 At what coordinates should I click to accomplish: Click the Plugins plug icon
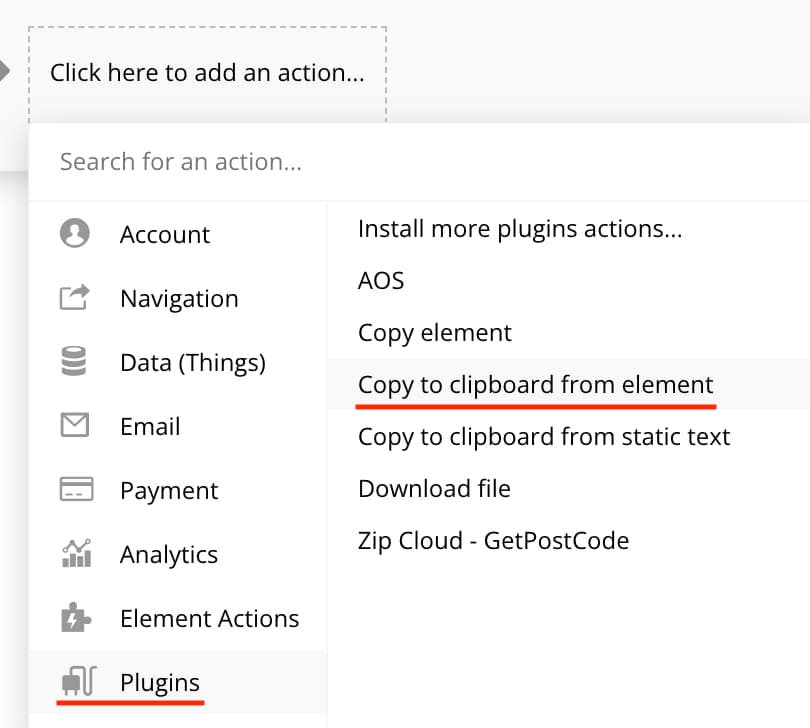pyautogui.click(x=79, y=681)
